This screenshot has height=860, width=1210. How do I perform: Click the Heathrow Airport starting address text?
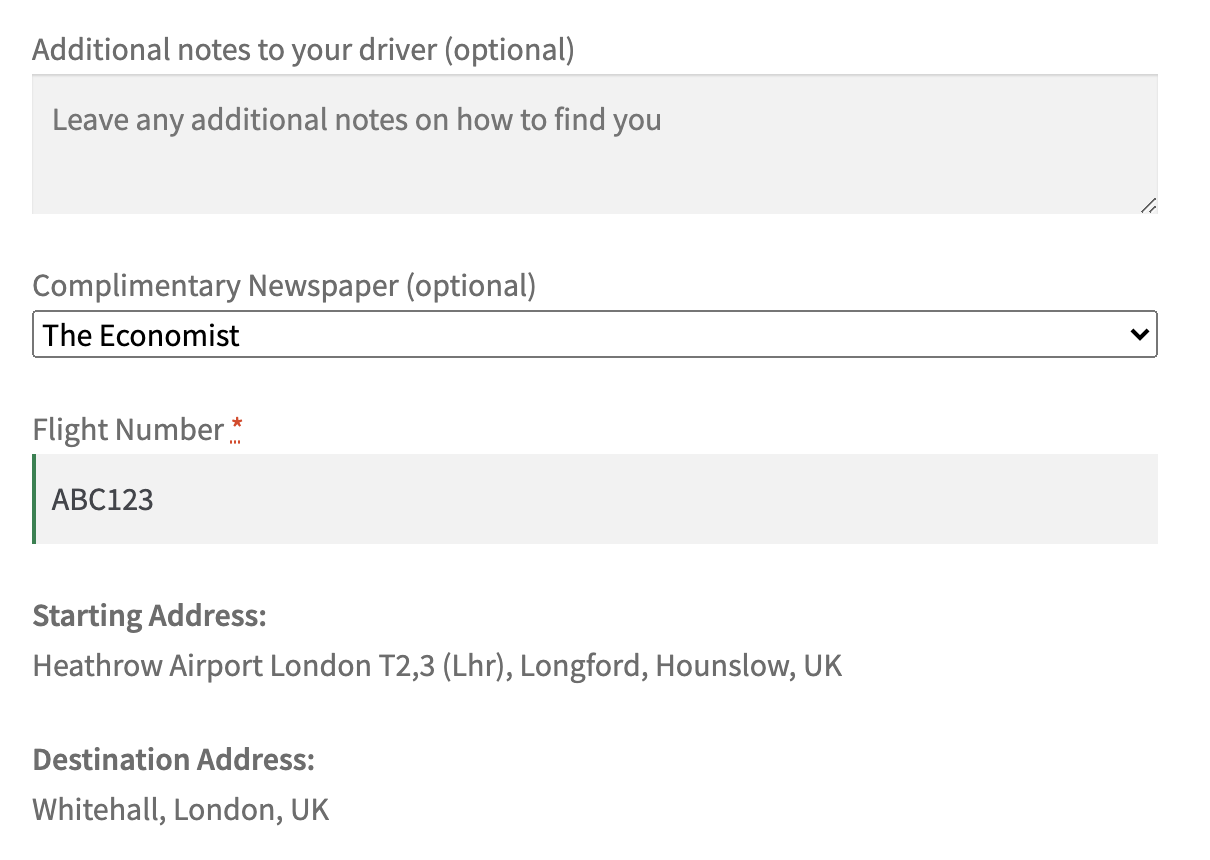click(x=437, y=665)
